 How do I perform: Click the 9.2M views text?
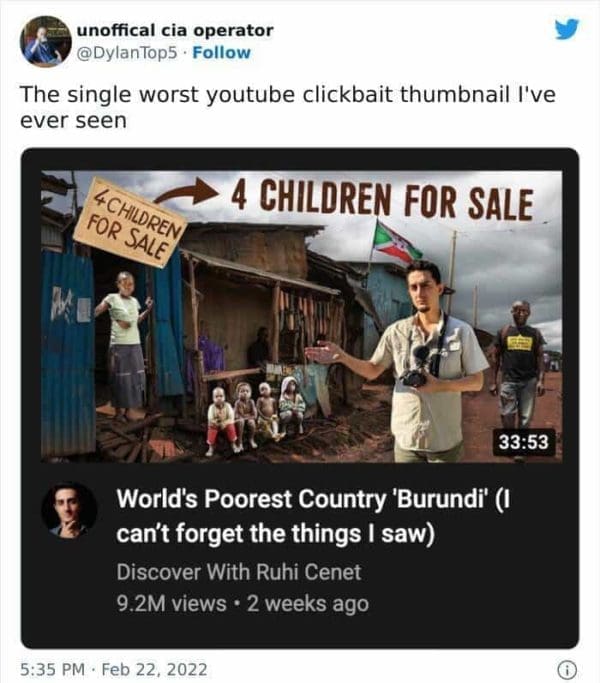pyautogui.click(x=171, y=604)
